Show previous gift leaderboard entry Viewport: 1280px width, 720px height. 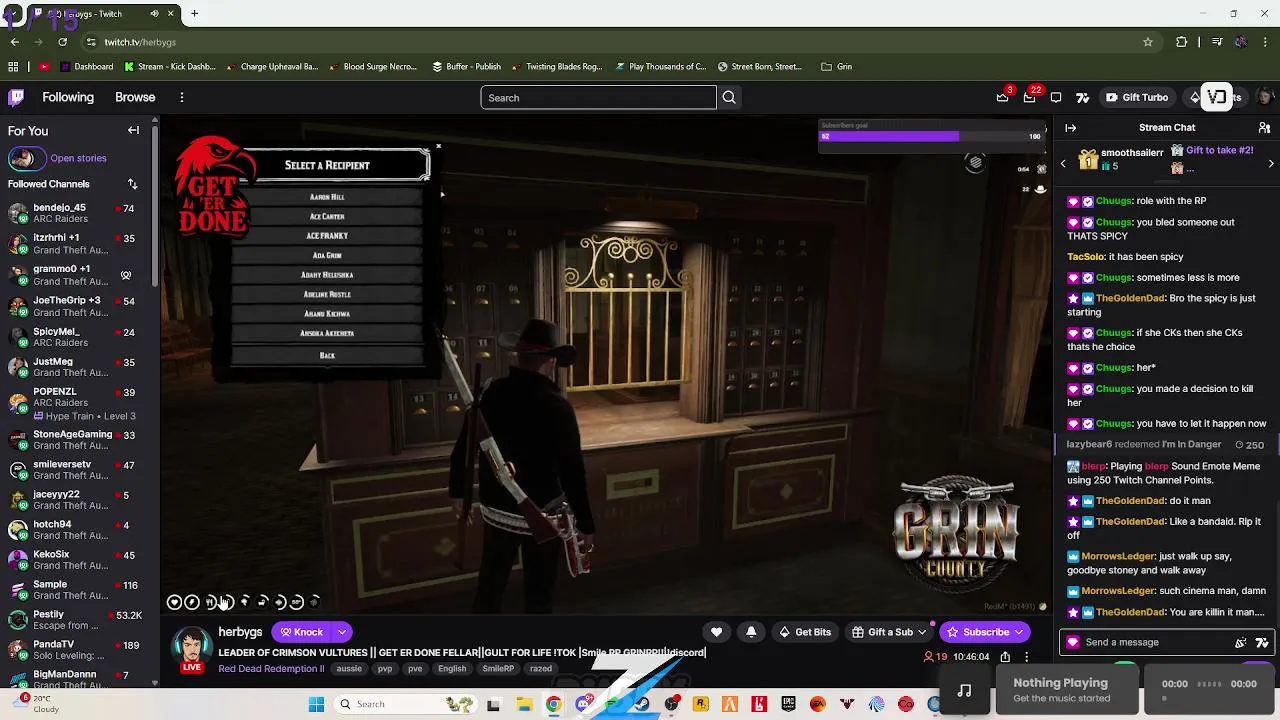(x=1063, y=163)
